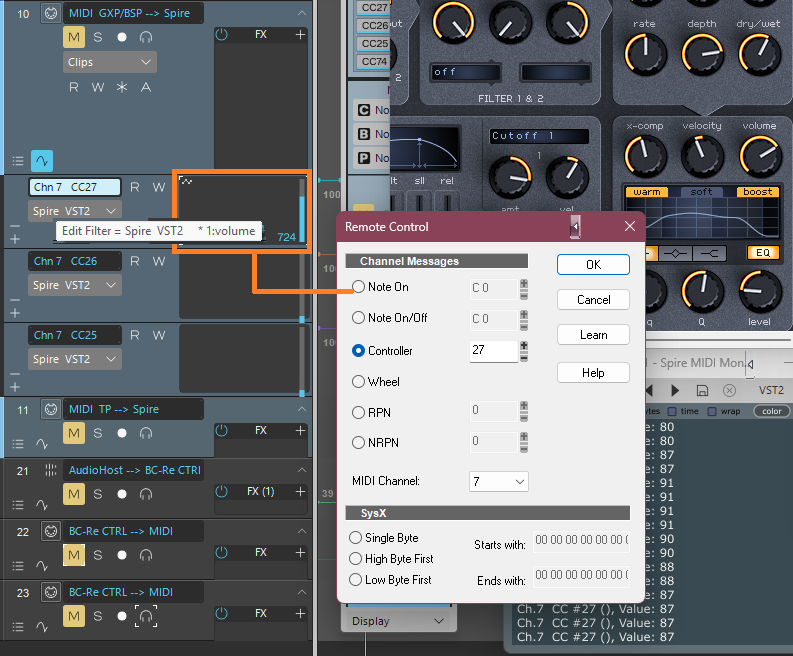
Task: Enable automation Write on Chn 7 CC27 lane
Action: coord(159,187)
